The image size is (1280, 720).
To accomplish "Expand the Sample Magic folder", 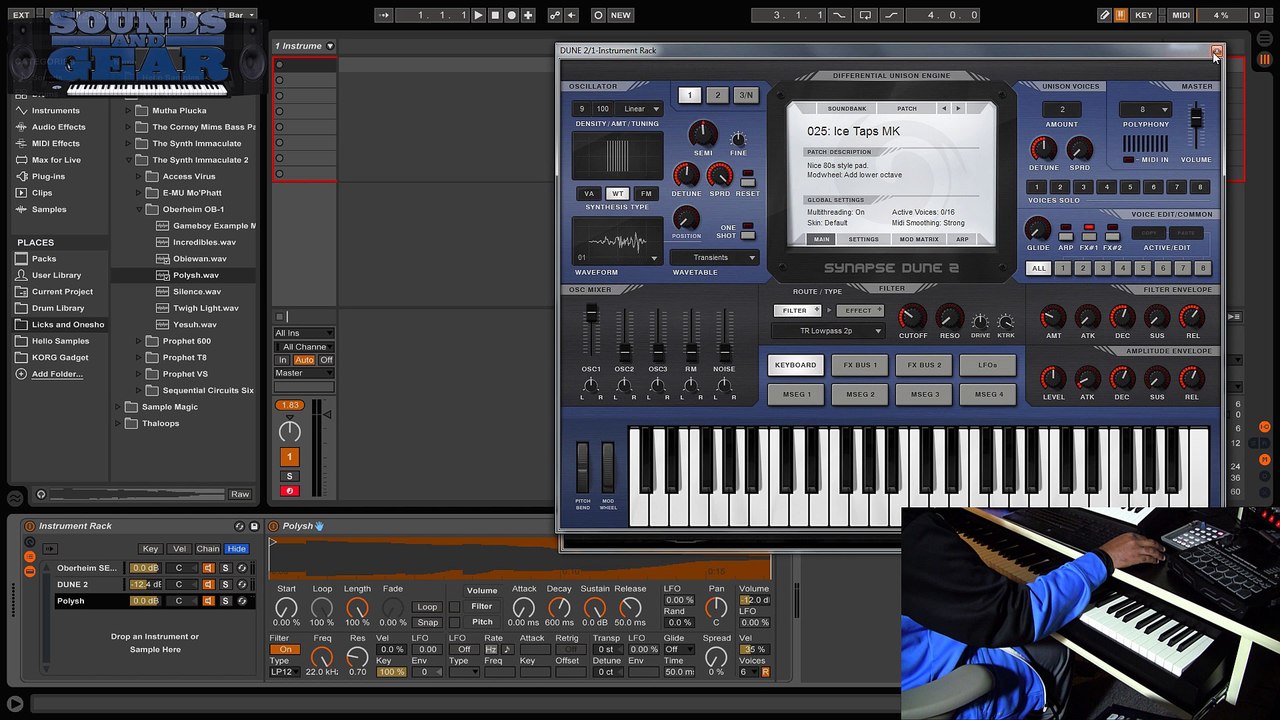I will click(x=118, y=407).
